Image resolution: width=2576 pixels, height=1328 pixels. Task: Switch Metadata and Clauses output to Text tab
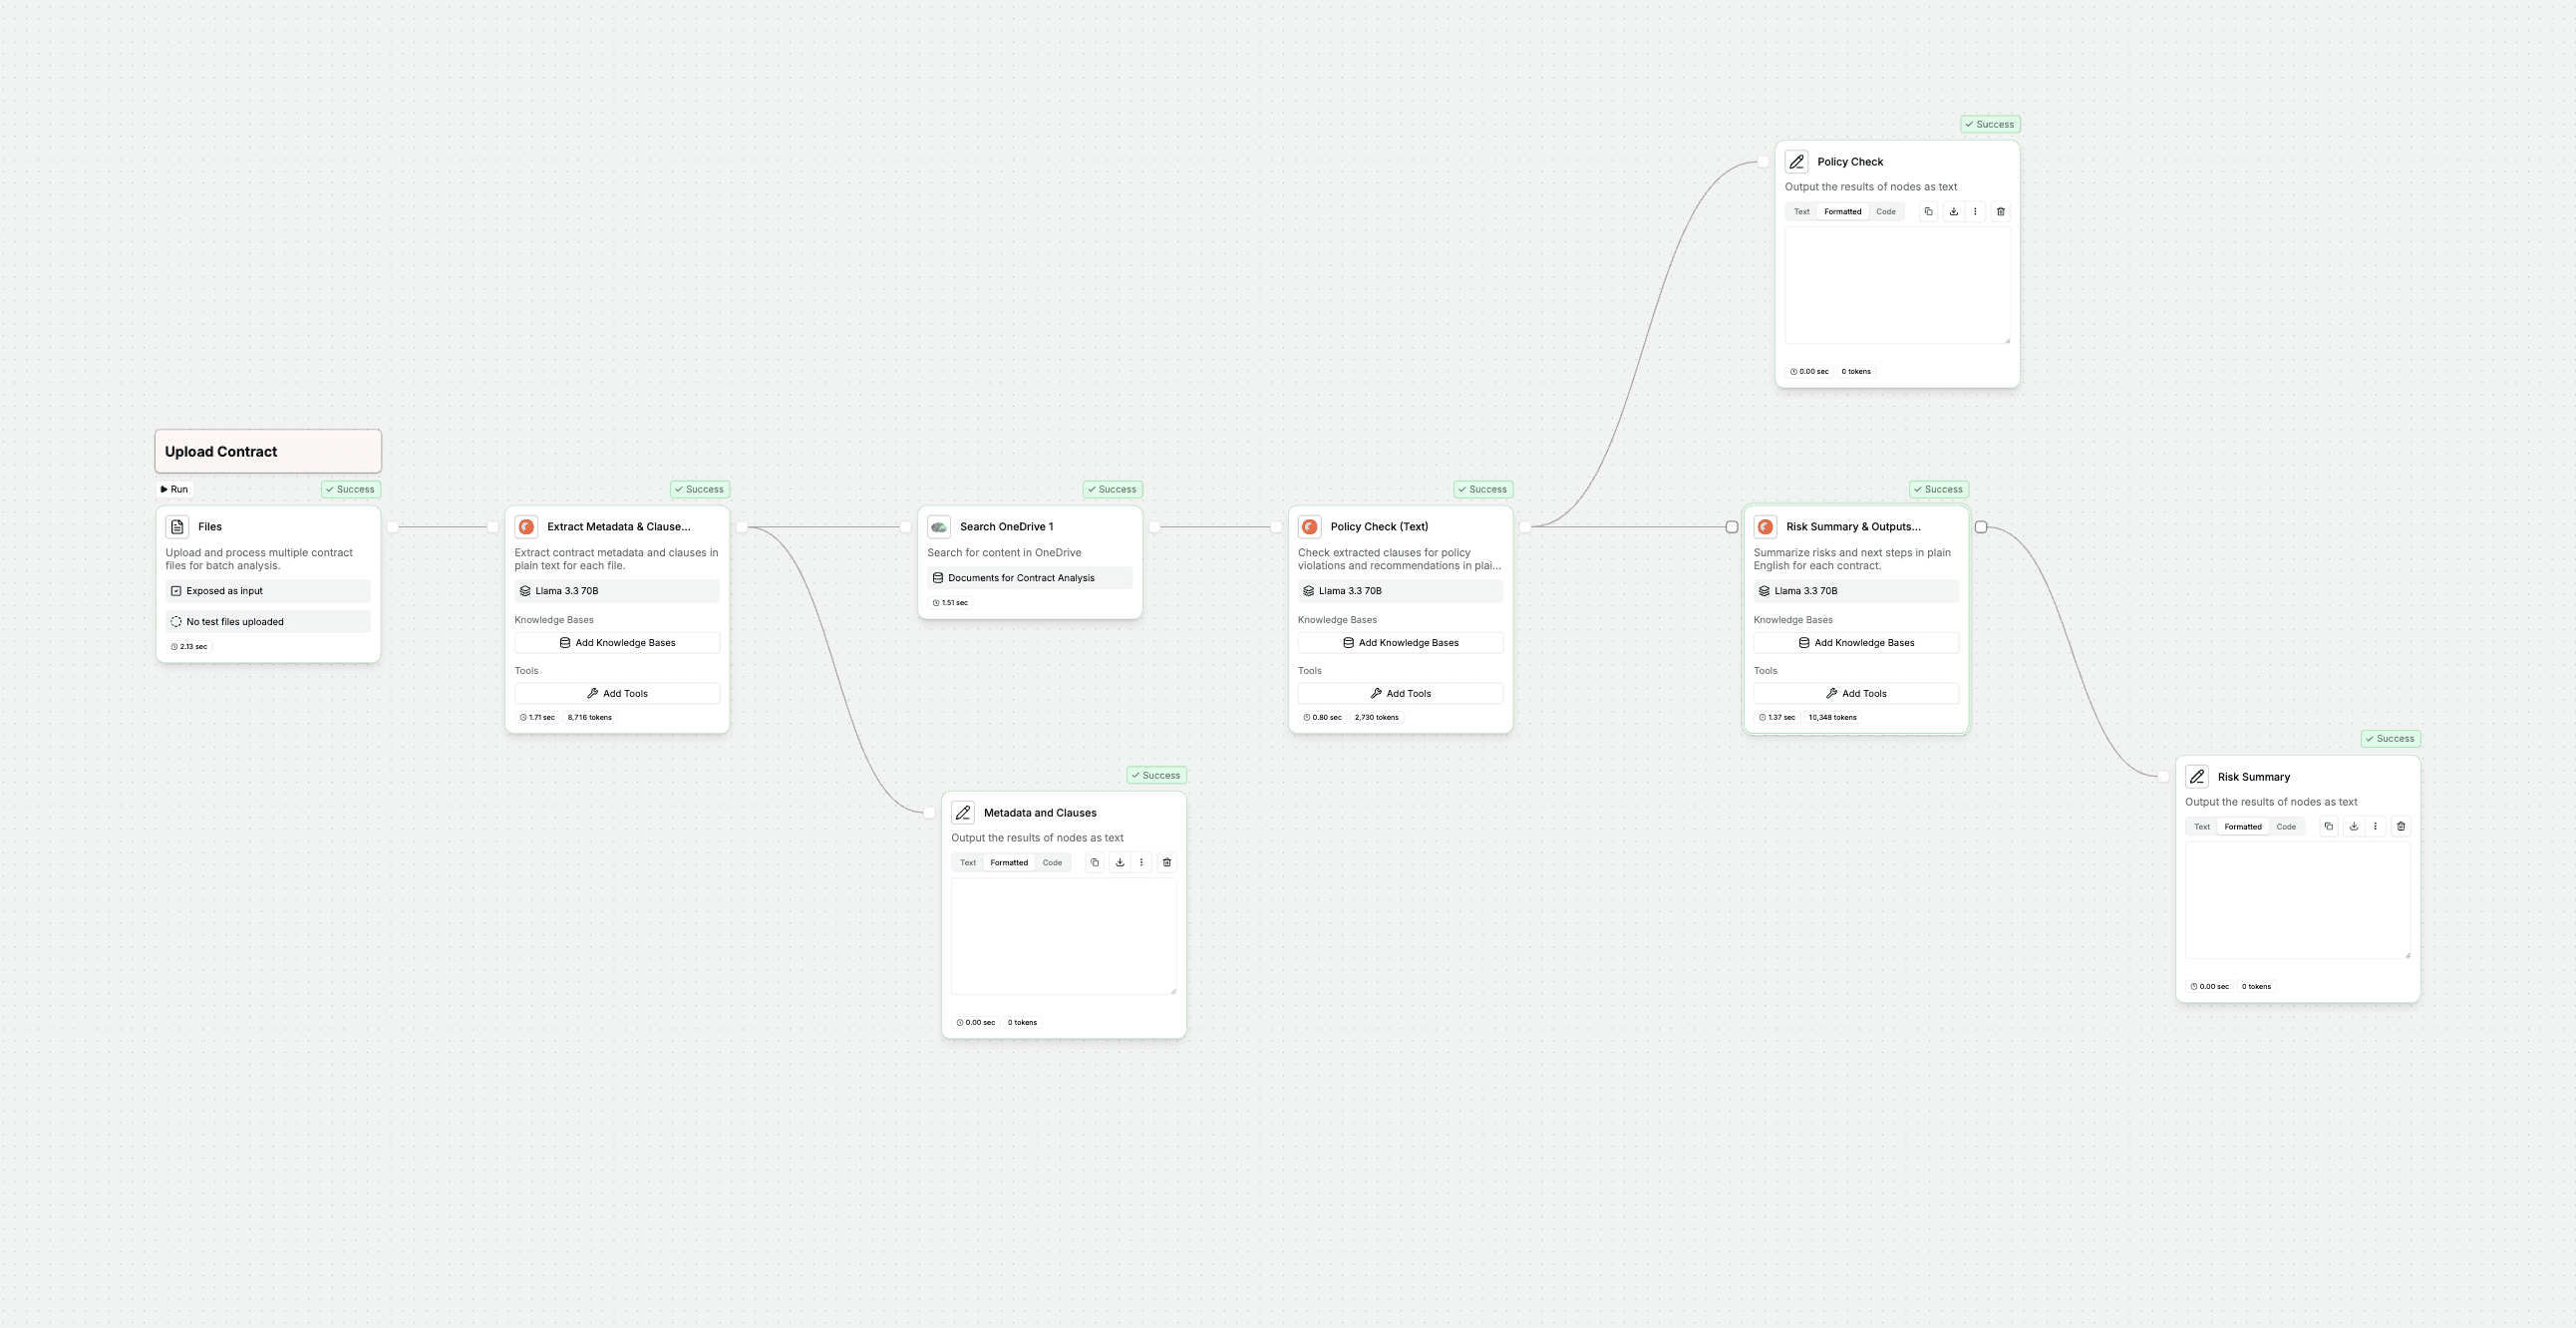point(967,863)
